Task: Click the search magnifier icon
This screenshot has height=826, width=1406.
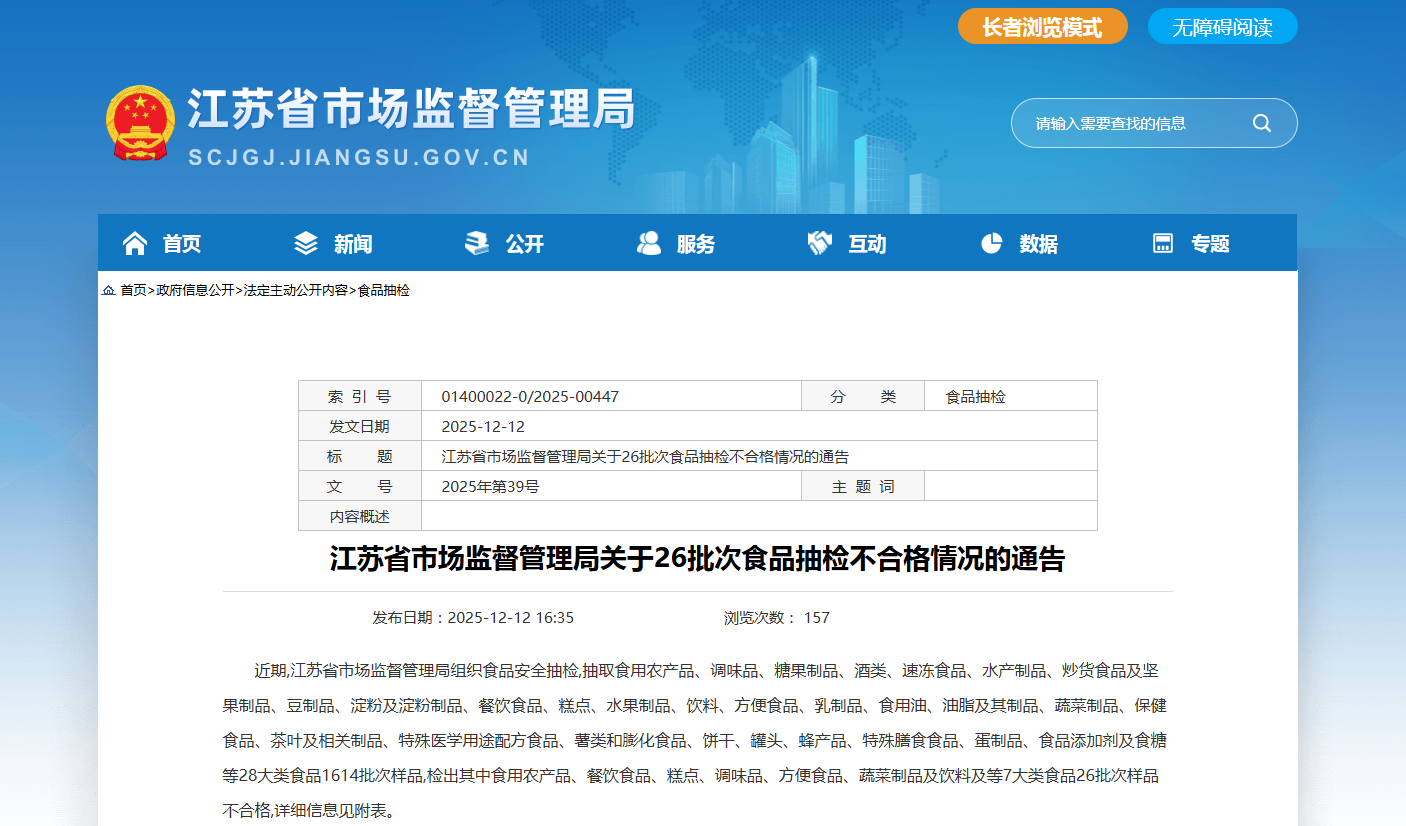Action: 1261,123
